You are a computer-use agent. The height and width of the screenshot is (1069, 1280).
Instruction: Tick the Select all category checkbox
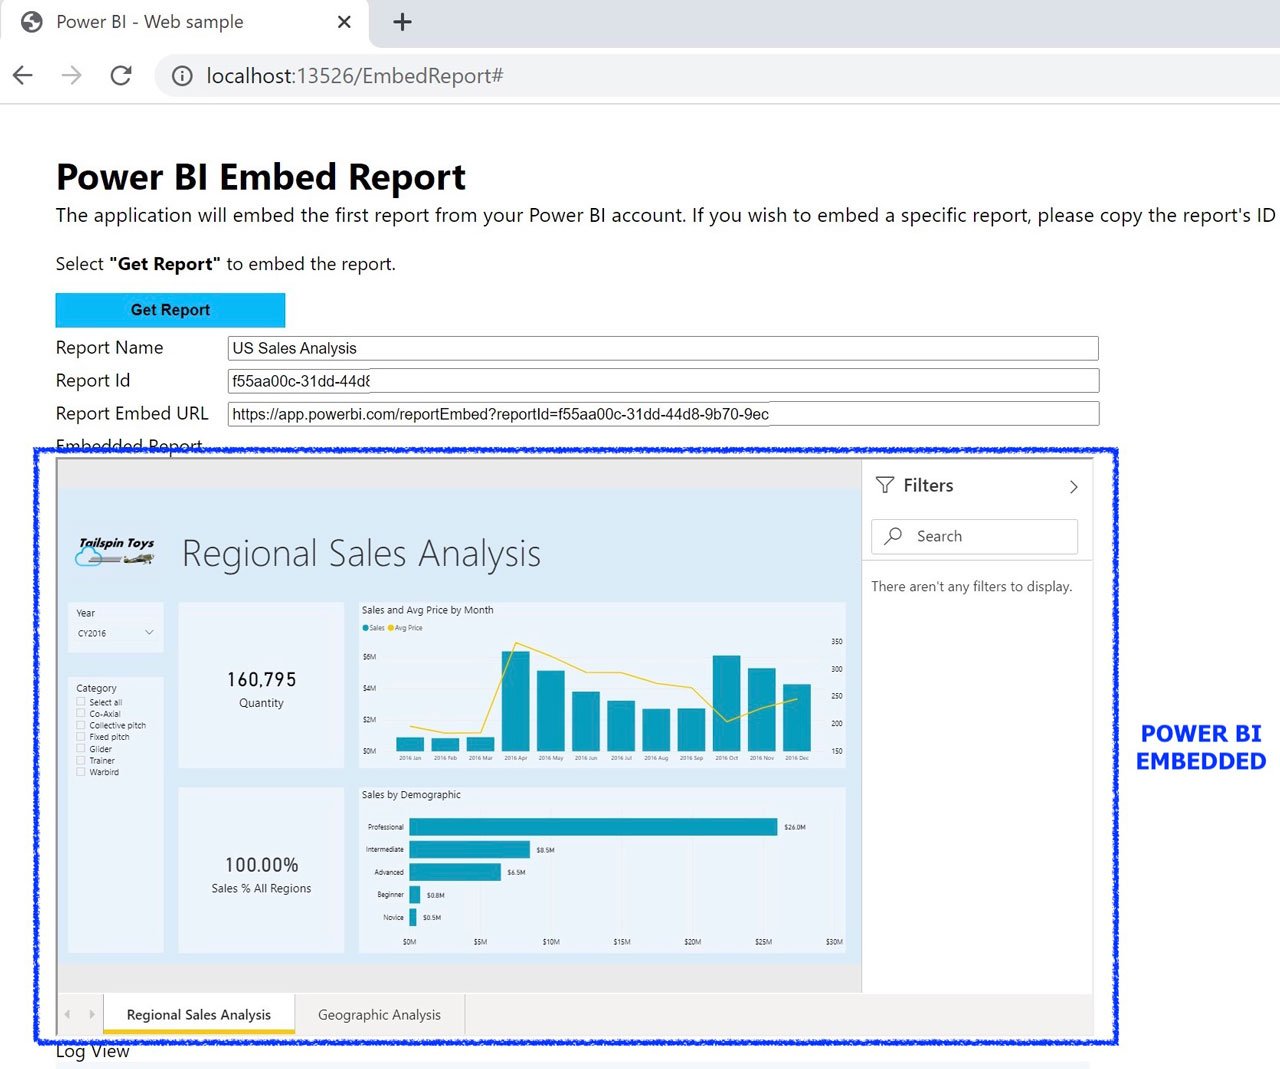pos(81,702)
